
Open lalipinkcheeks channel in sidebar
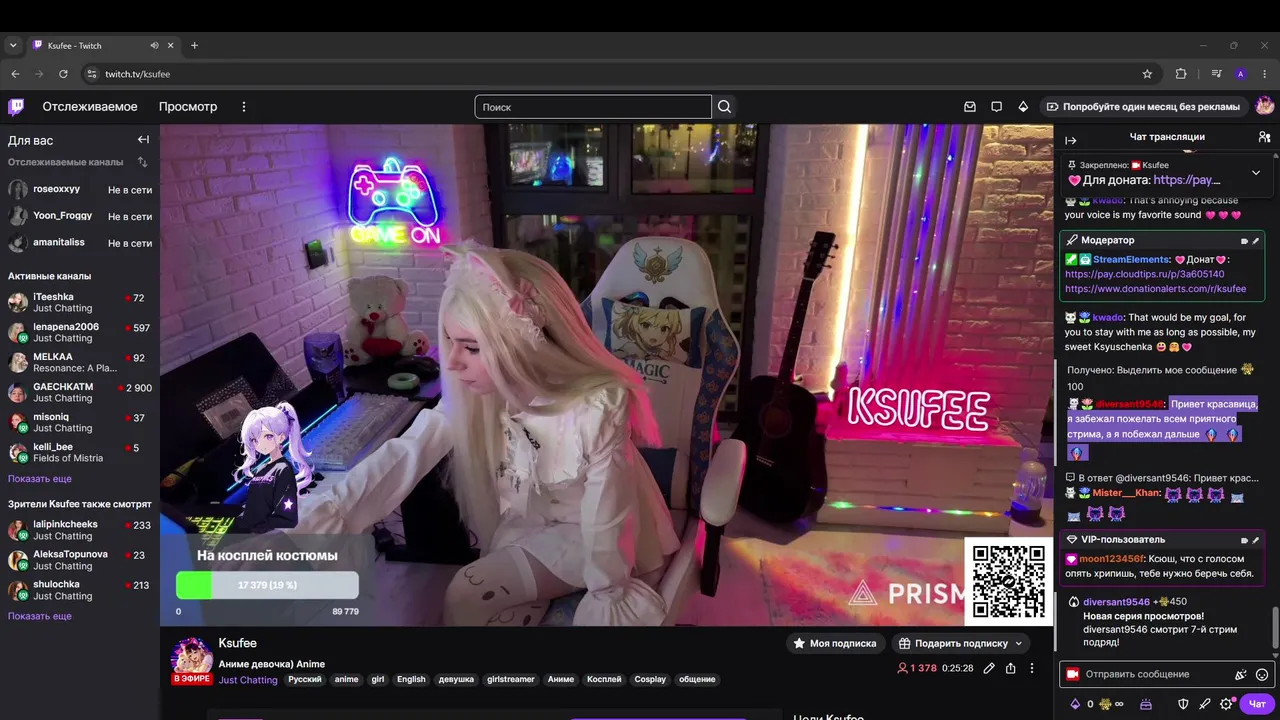79,530
